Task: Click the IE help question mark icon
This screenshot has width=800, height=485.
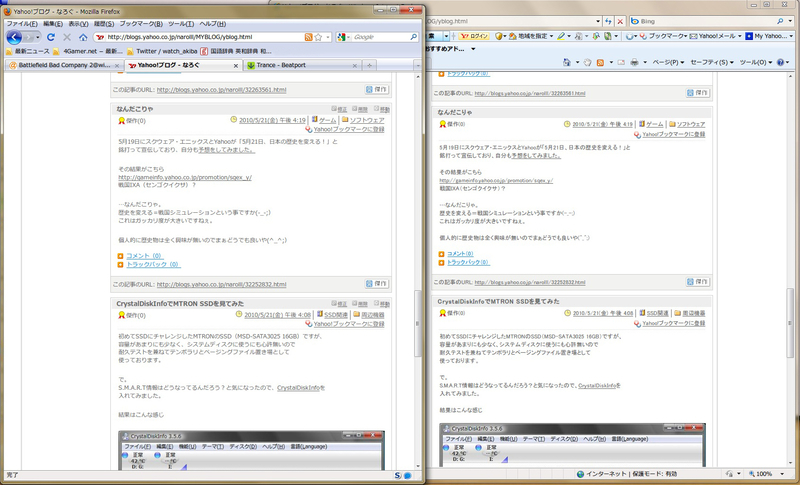Action: tap(780, 62)
